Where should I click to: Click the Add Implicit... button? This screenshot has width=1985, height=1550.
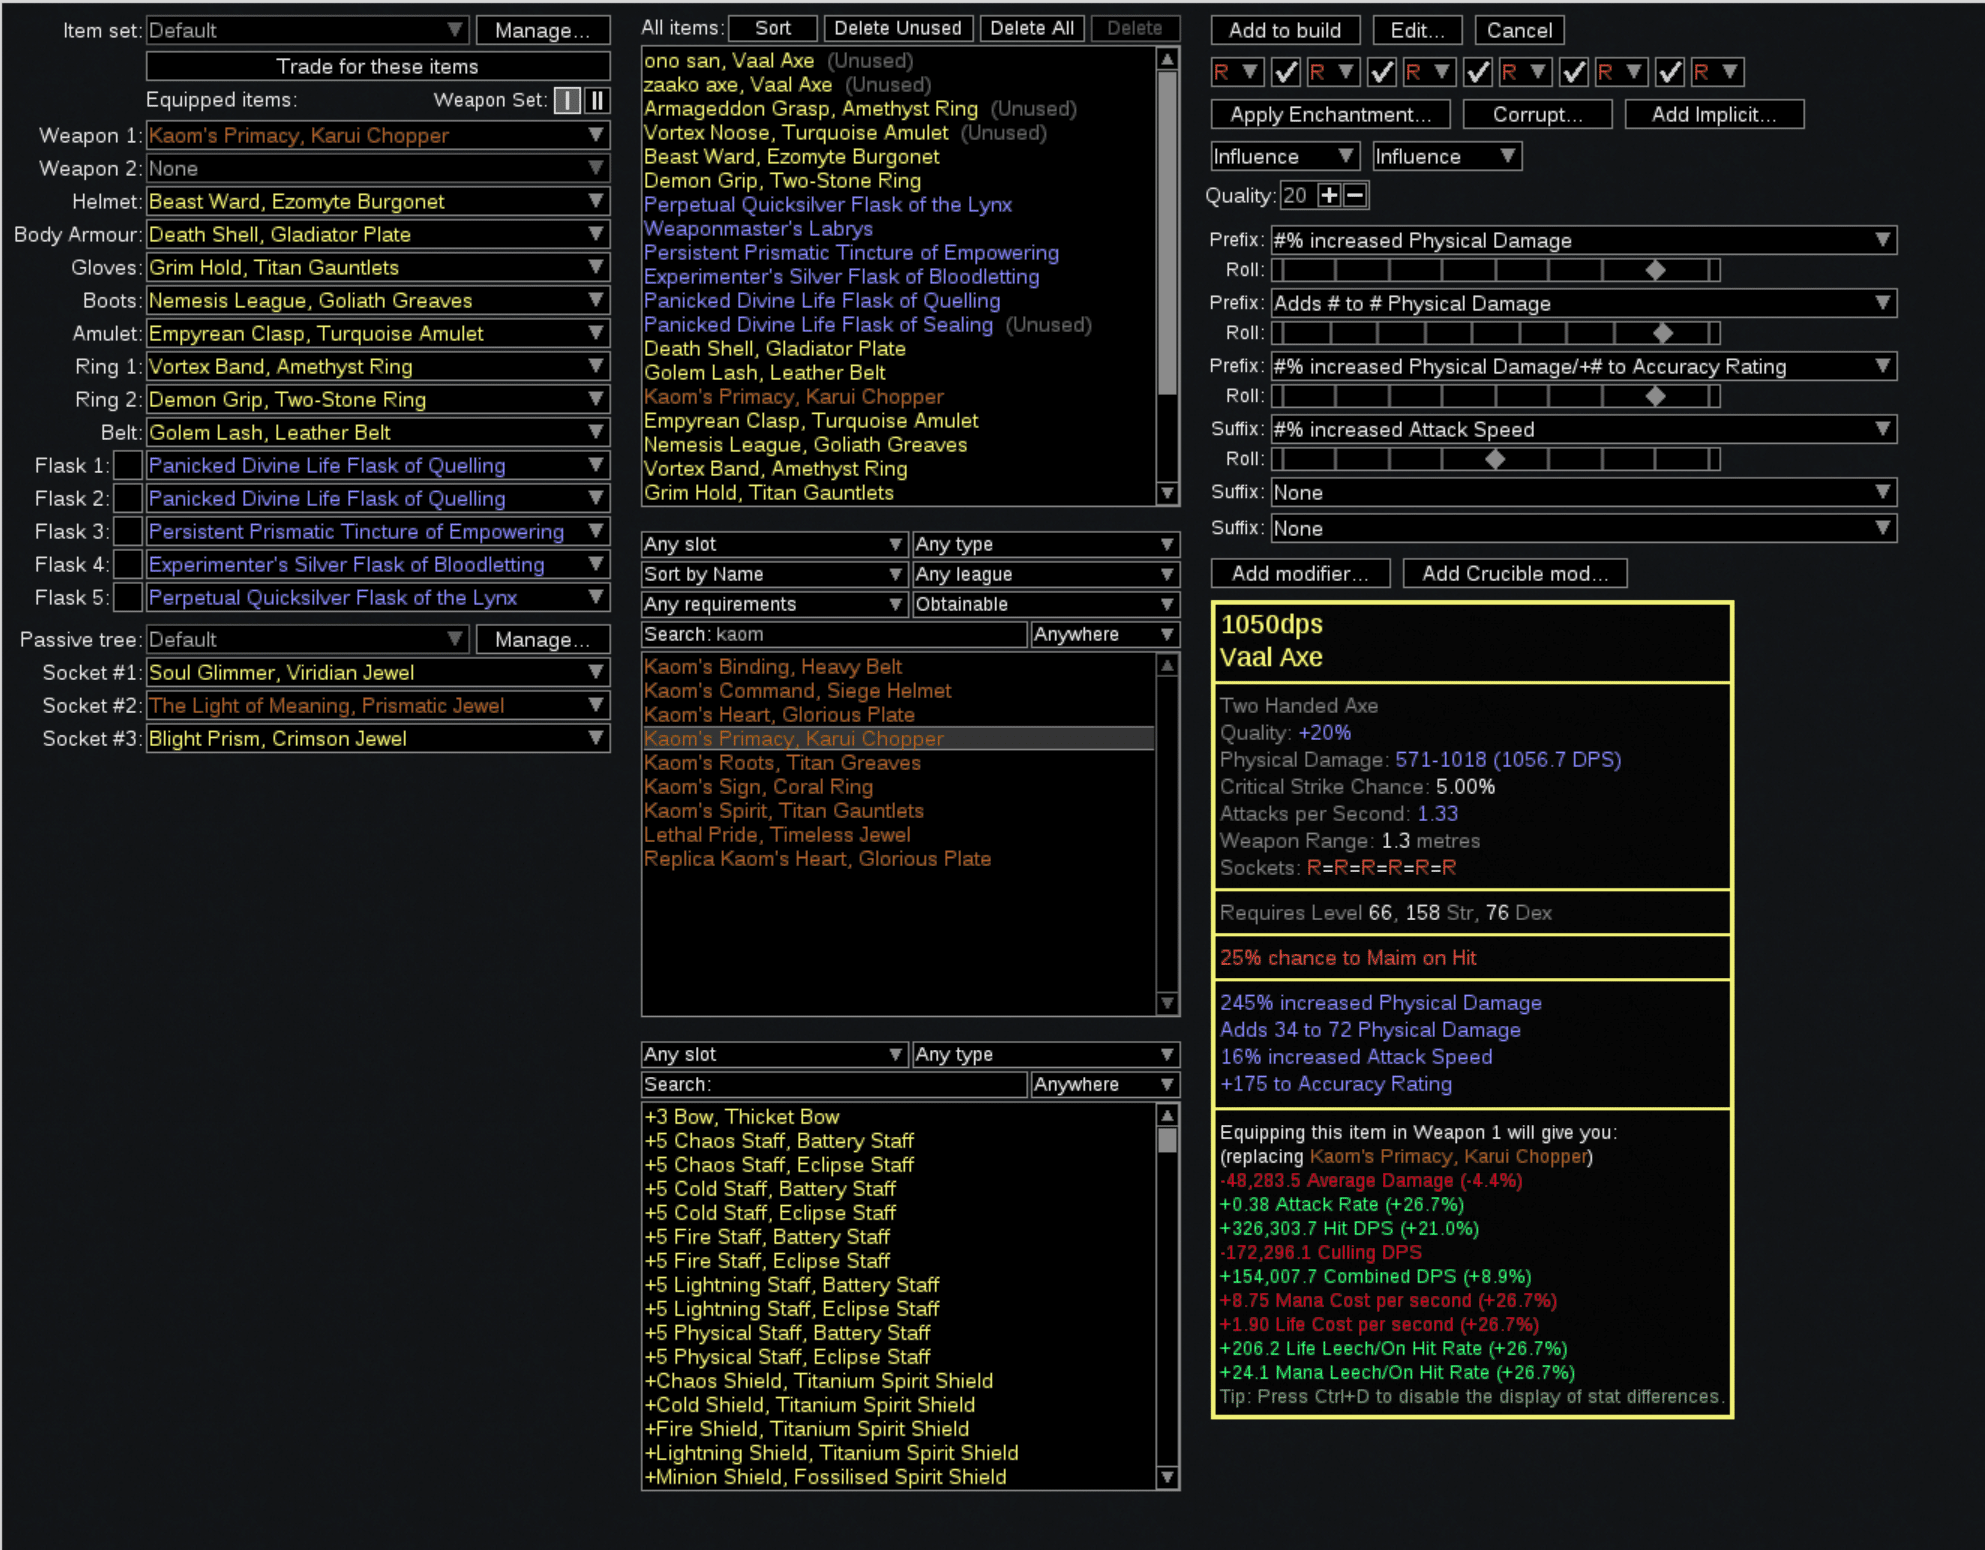(1715, 114)
